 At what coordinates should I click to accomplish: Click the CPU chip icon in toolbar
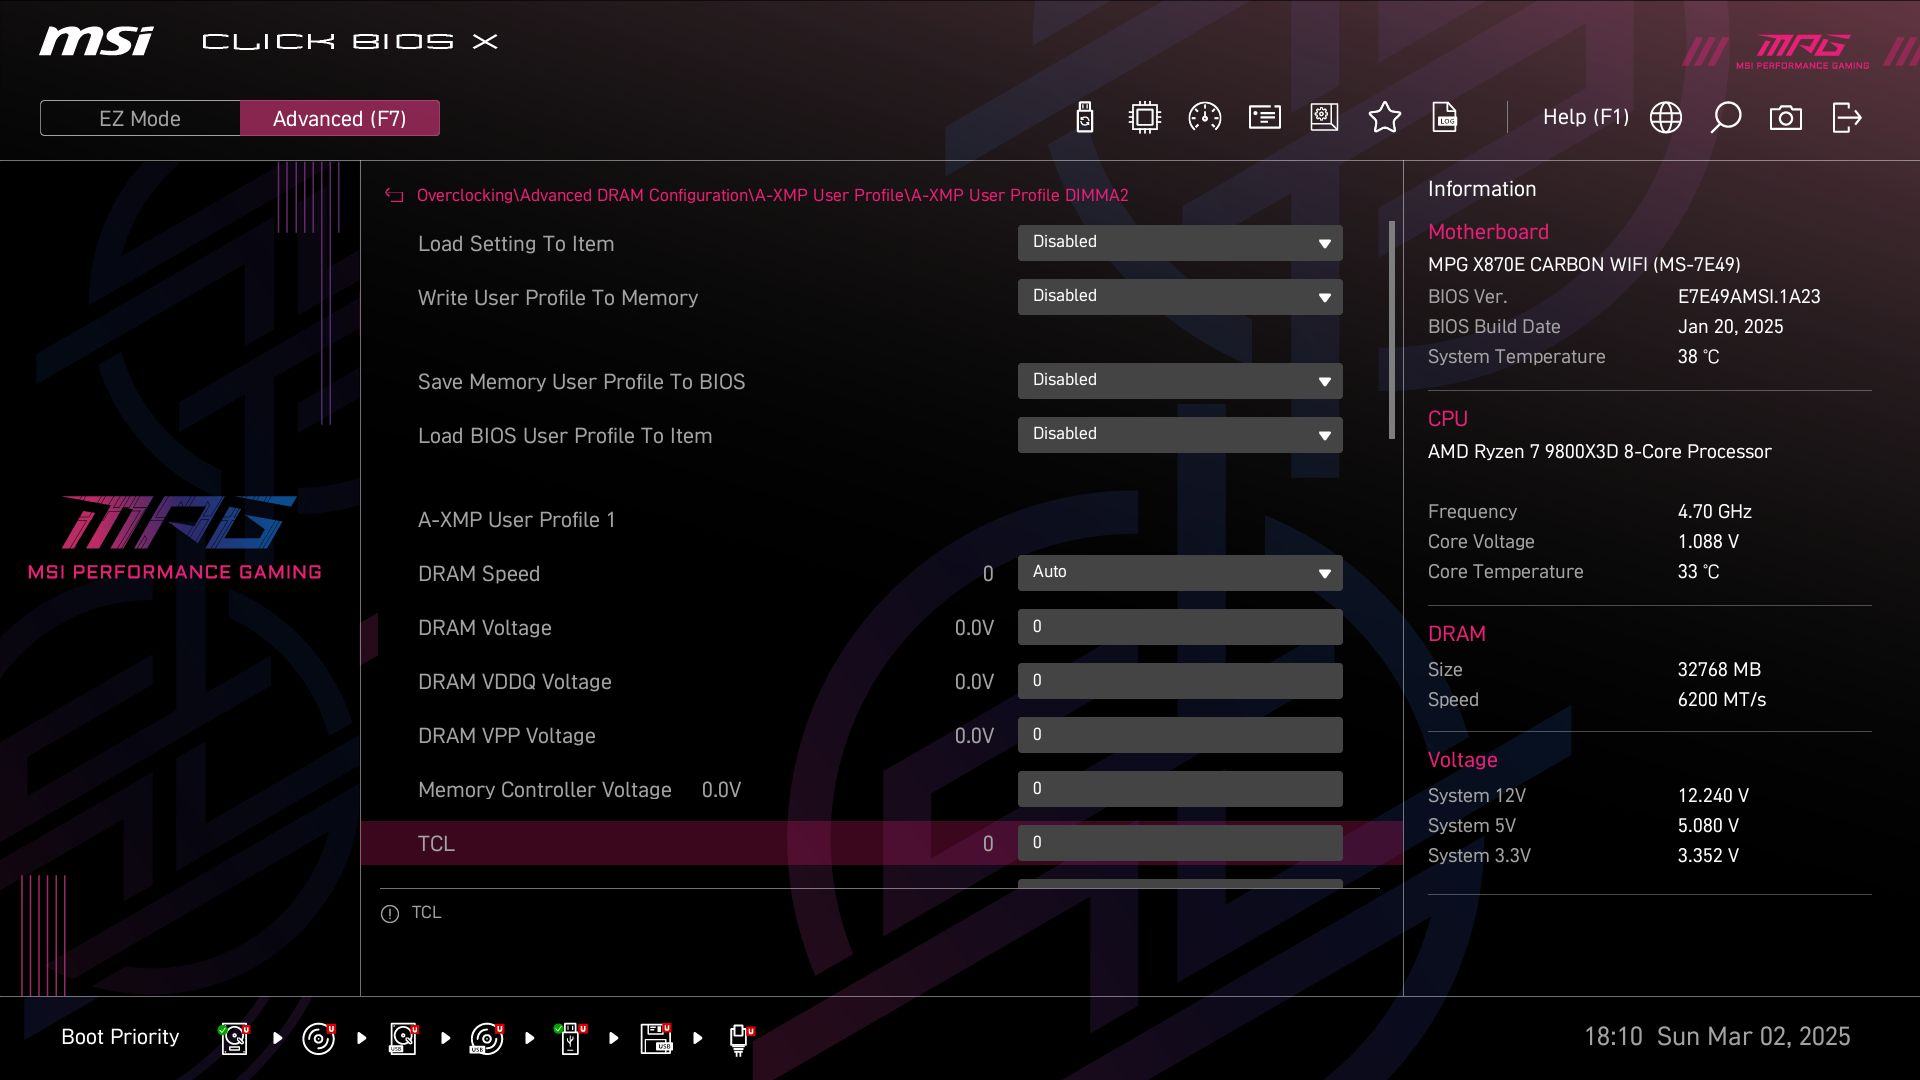coord(1144,118)
